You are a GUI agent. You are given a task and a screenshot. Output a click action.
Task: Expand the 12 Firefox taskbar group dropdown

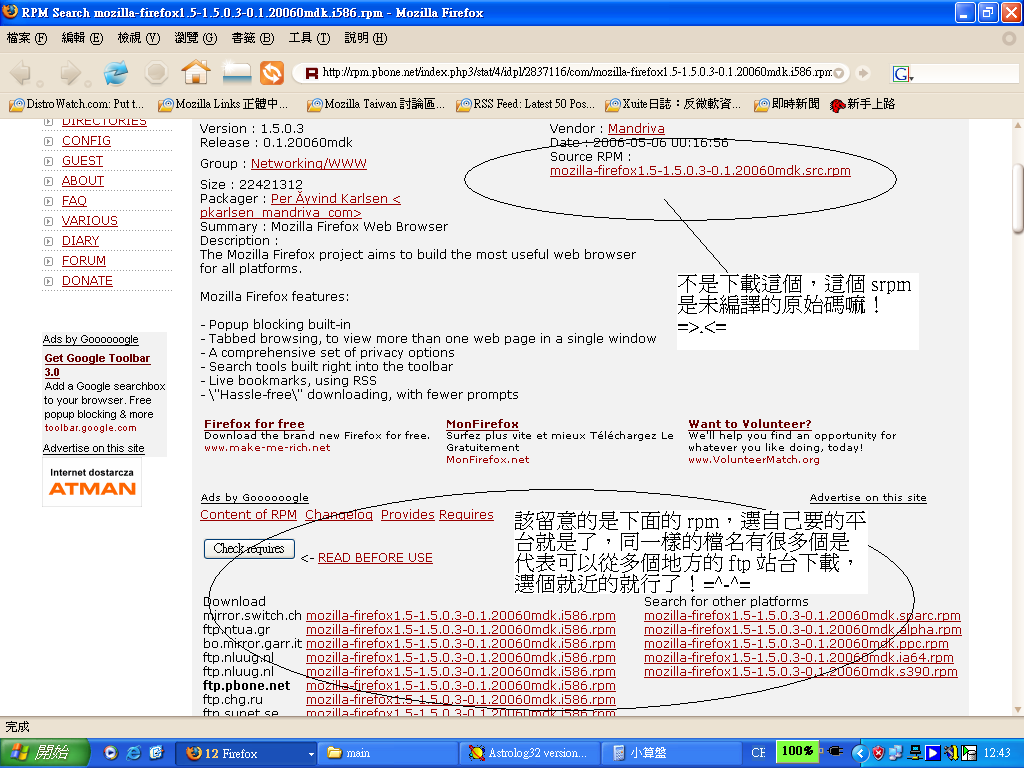click(311, 753)
